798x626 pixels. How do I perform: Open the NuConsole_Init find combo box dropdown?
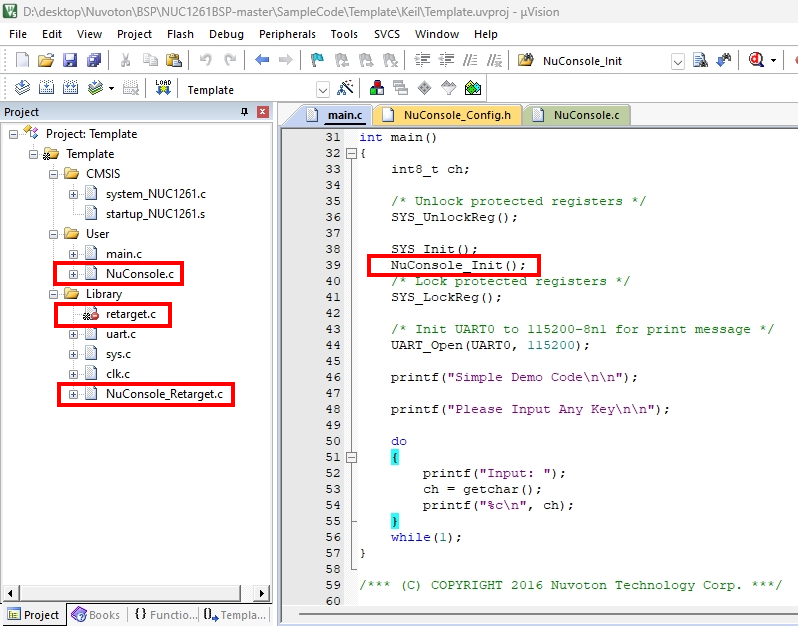click(x=677, y=62)
